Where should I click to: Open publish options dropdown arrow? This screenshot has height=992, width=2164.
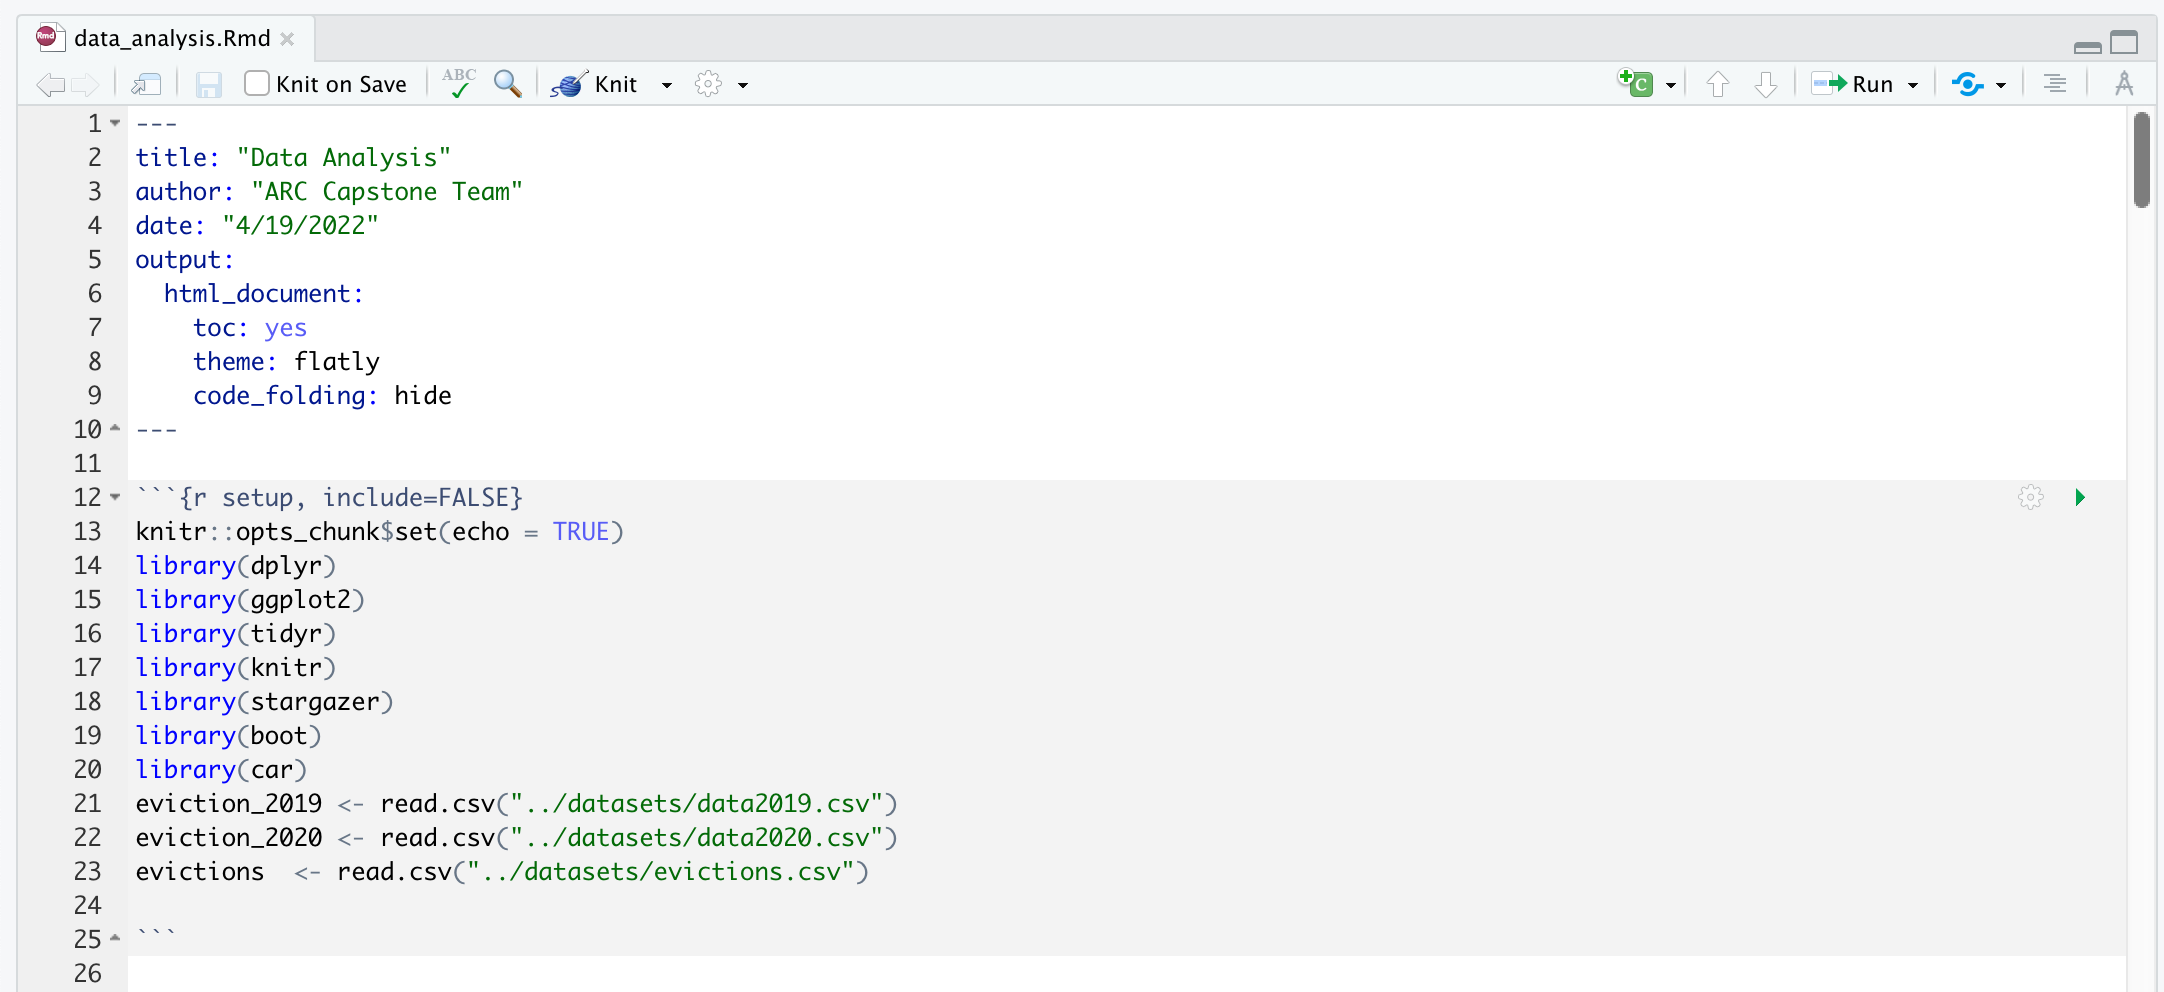tap(2001, 86)
